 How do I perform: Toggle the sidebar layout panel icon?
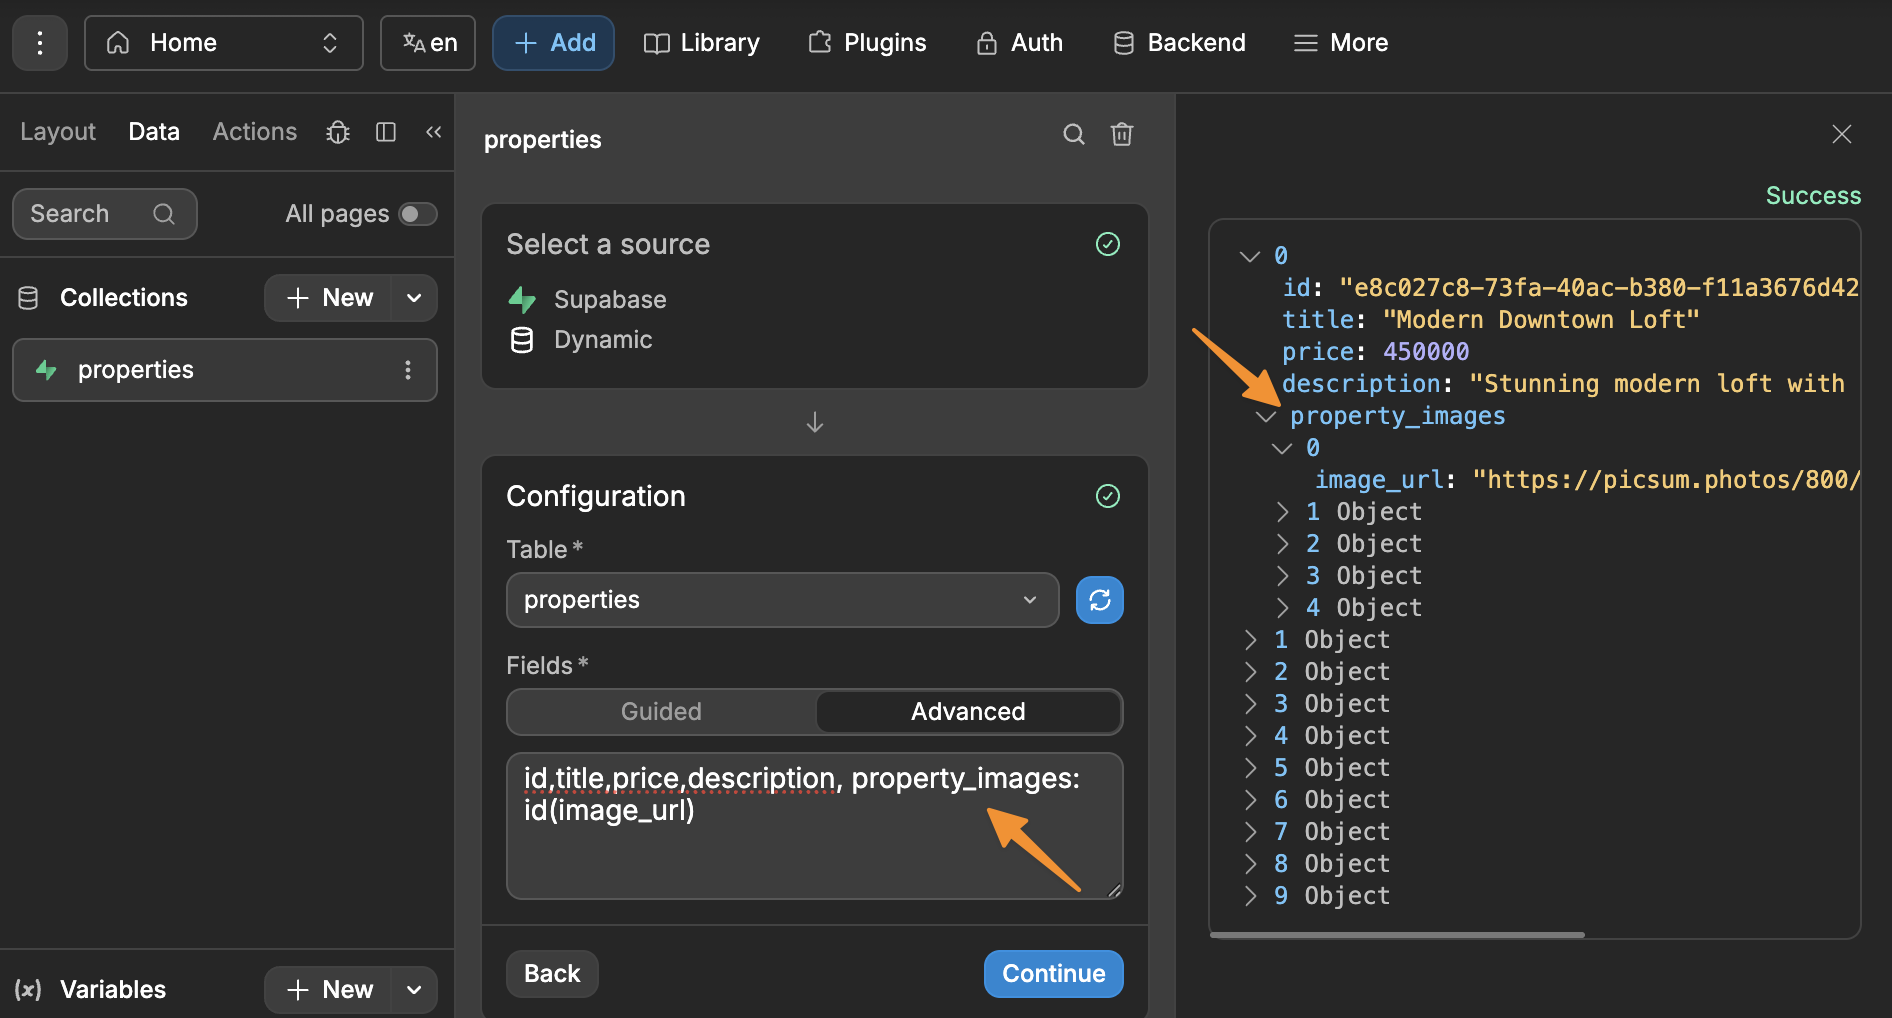(386, 132)
